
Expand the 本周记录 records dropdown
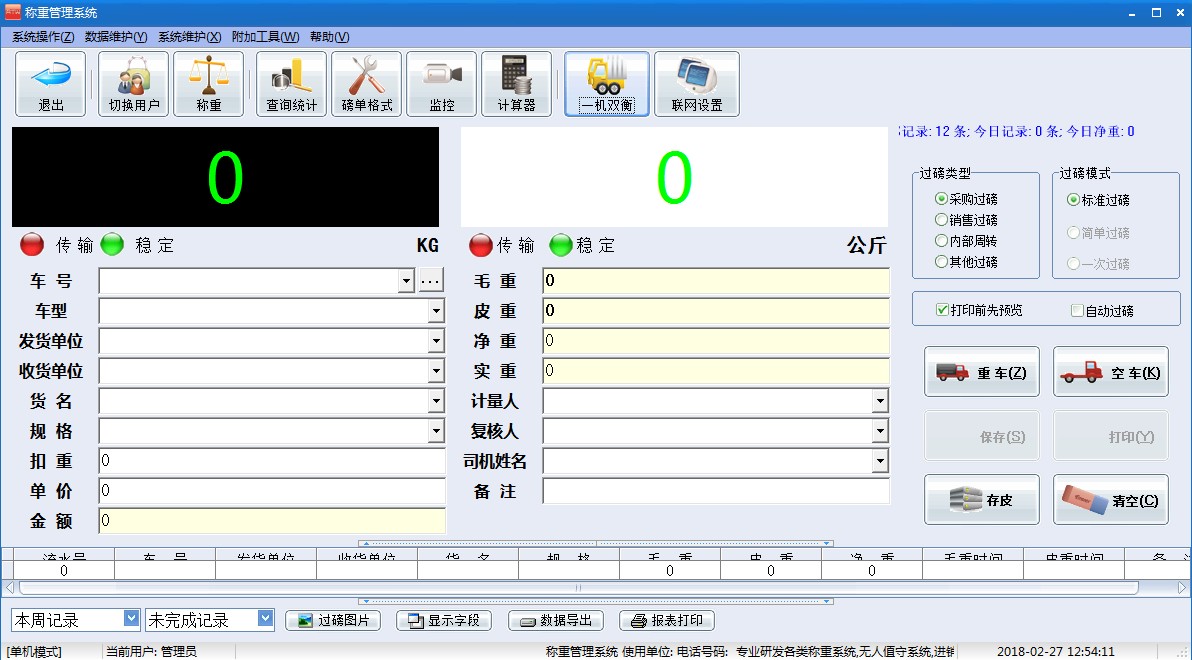[x=131, y=620]
